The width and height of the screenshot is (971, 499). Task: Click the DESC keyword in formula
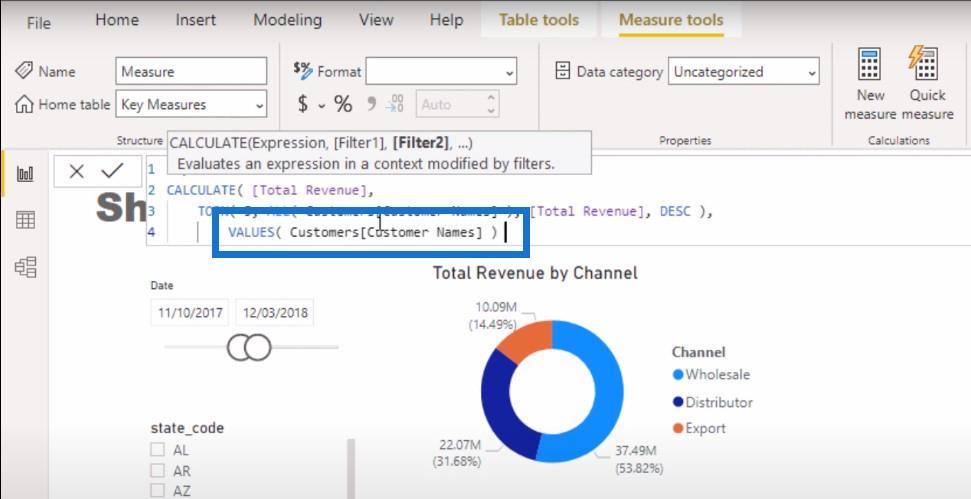675,211
